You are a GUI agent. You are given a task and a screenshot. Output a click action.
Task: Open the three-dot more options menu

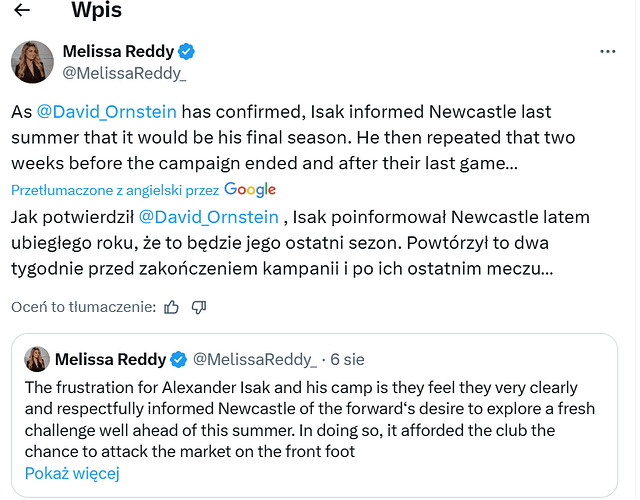608,51
